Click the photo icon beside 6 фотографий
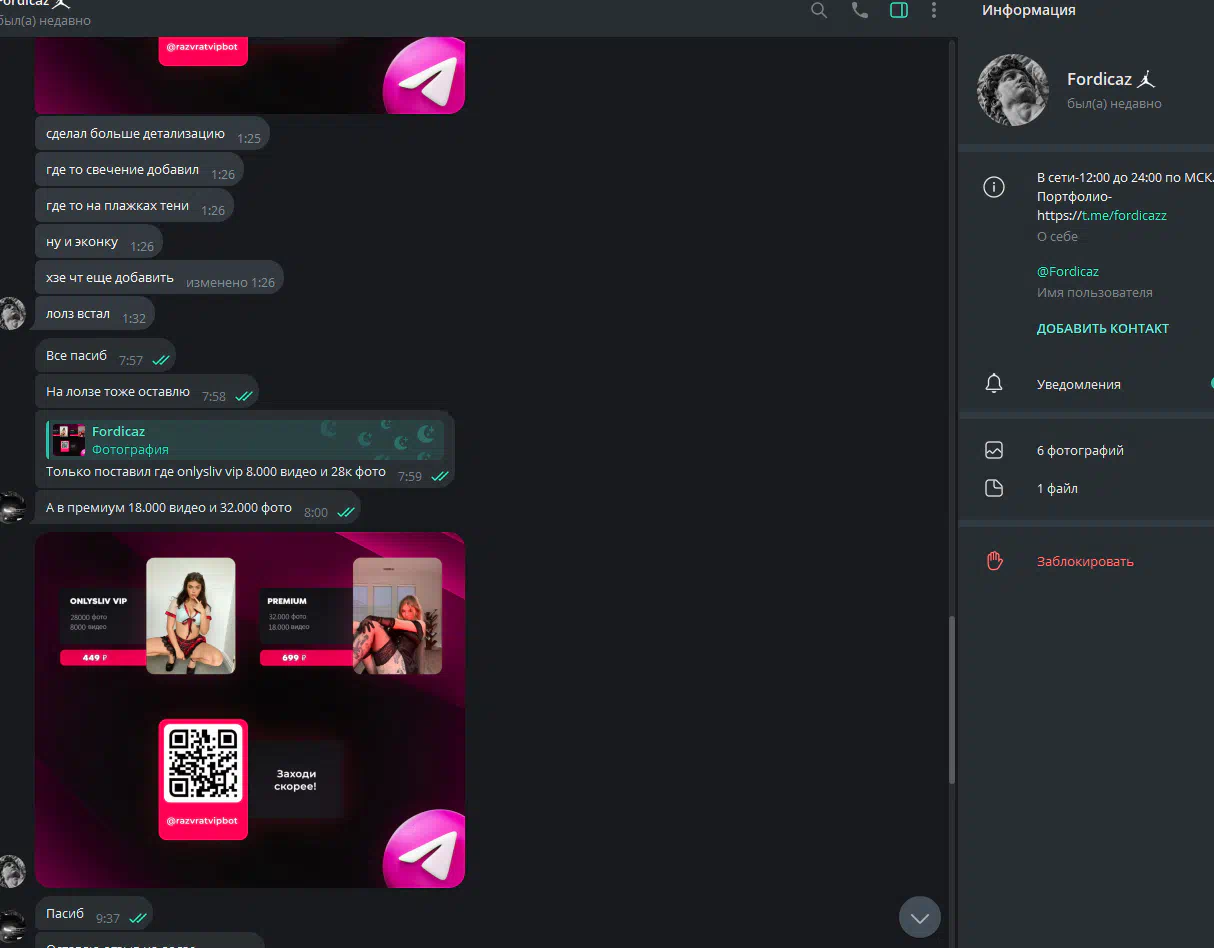This screenshot has height=948, width=1214. pos(994,450)
